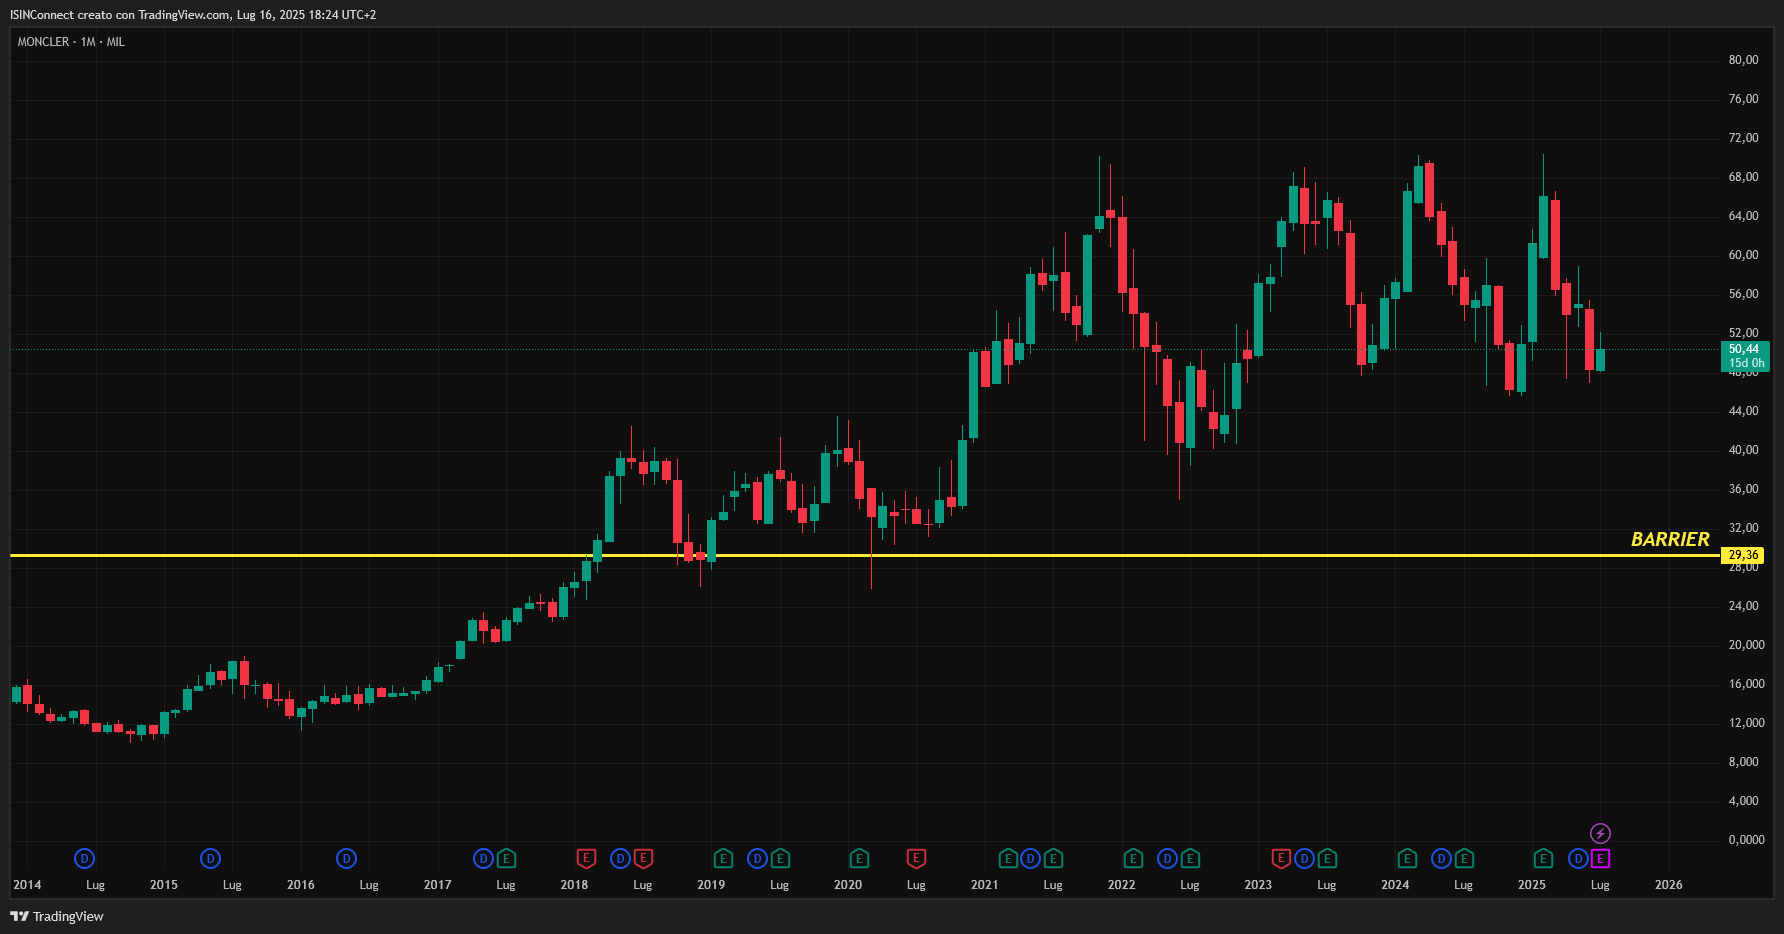Click the yellow 29,36 price tag
This screenshot has width=1784, height=934.
point(1743,555)
